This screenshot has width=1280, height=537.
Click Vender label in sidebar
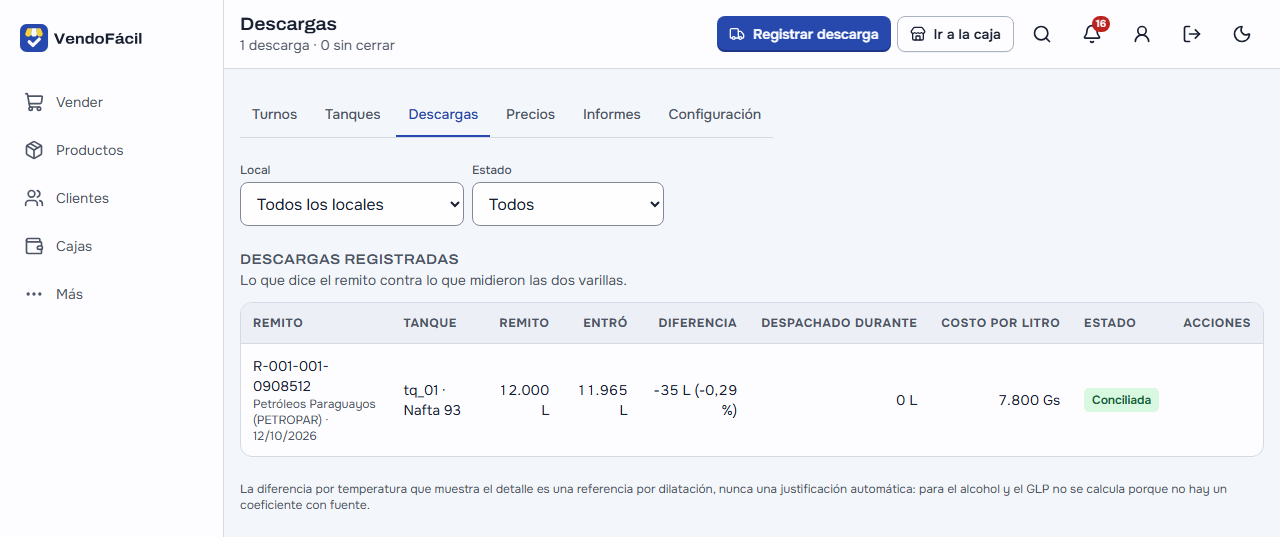coord(79,102)
